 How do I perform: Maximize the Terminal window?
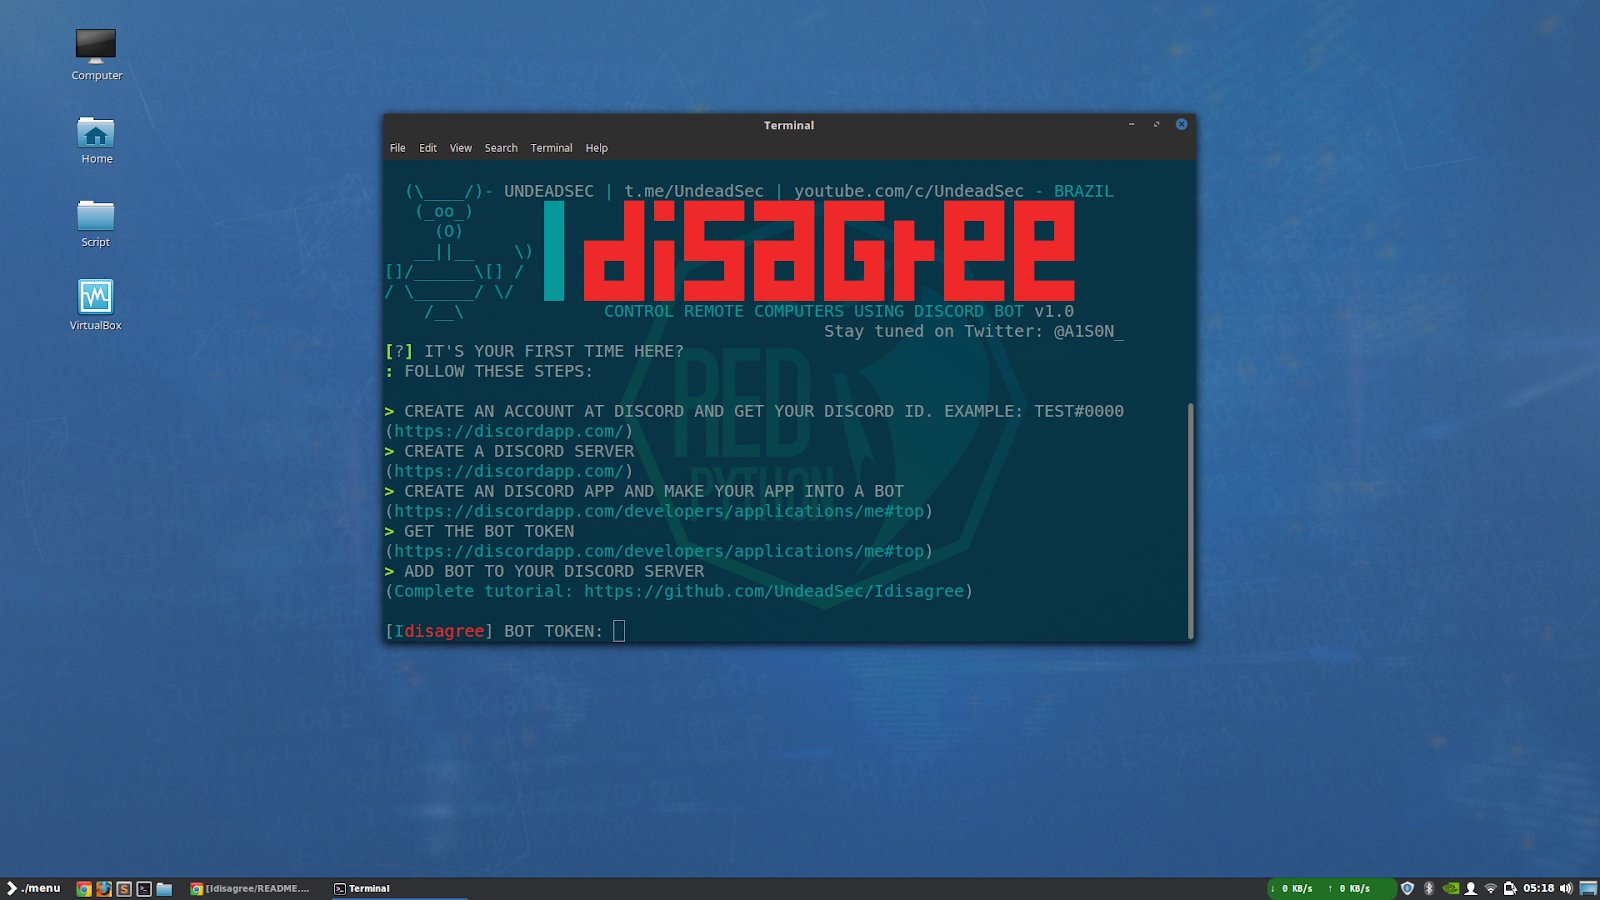click(x=1156, y=124)
